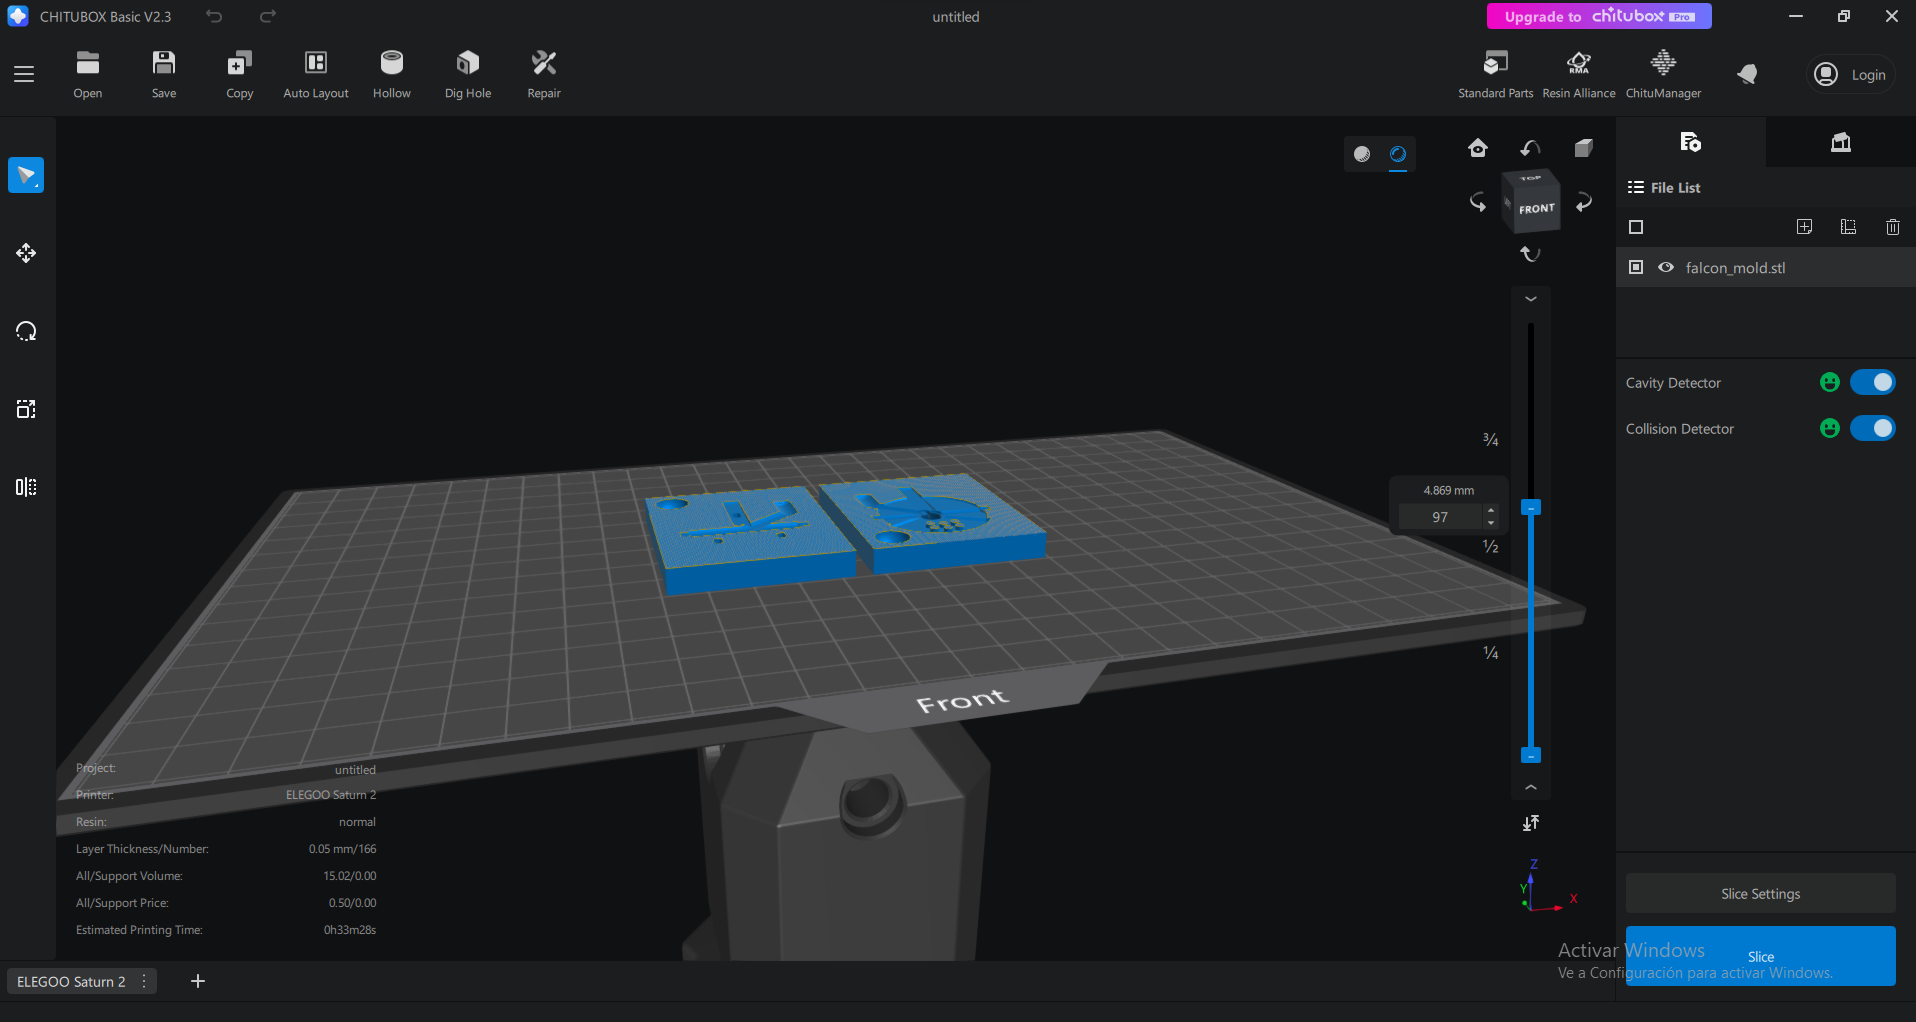The image size is (1916, 1022).
Task: Choose the Move tool in left sidebar
Action: 26,253
